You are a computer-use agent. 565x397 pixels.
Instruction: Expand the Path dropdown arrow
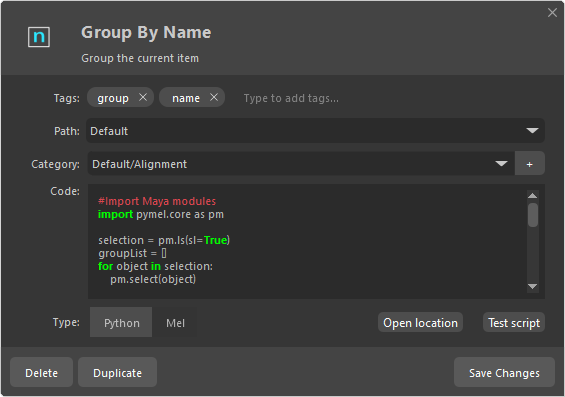(x=532, y=130)
